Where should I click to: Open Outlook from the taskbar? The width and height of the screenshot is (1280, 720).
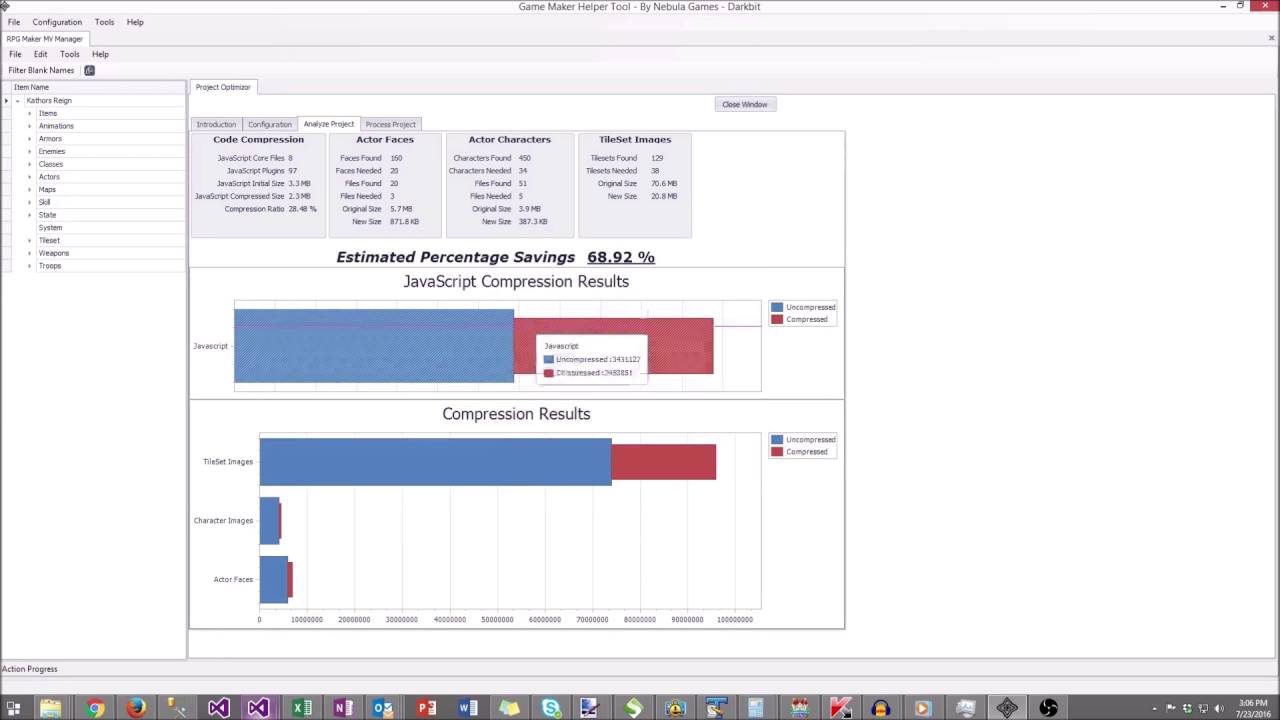383,708
